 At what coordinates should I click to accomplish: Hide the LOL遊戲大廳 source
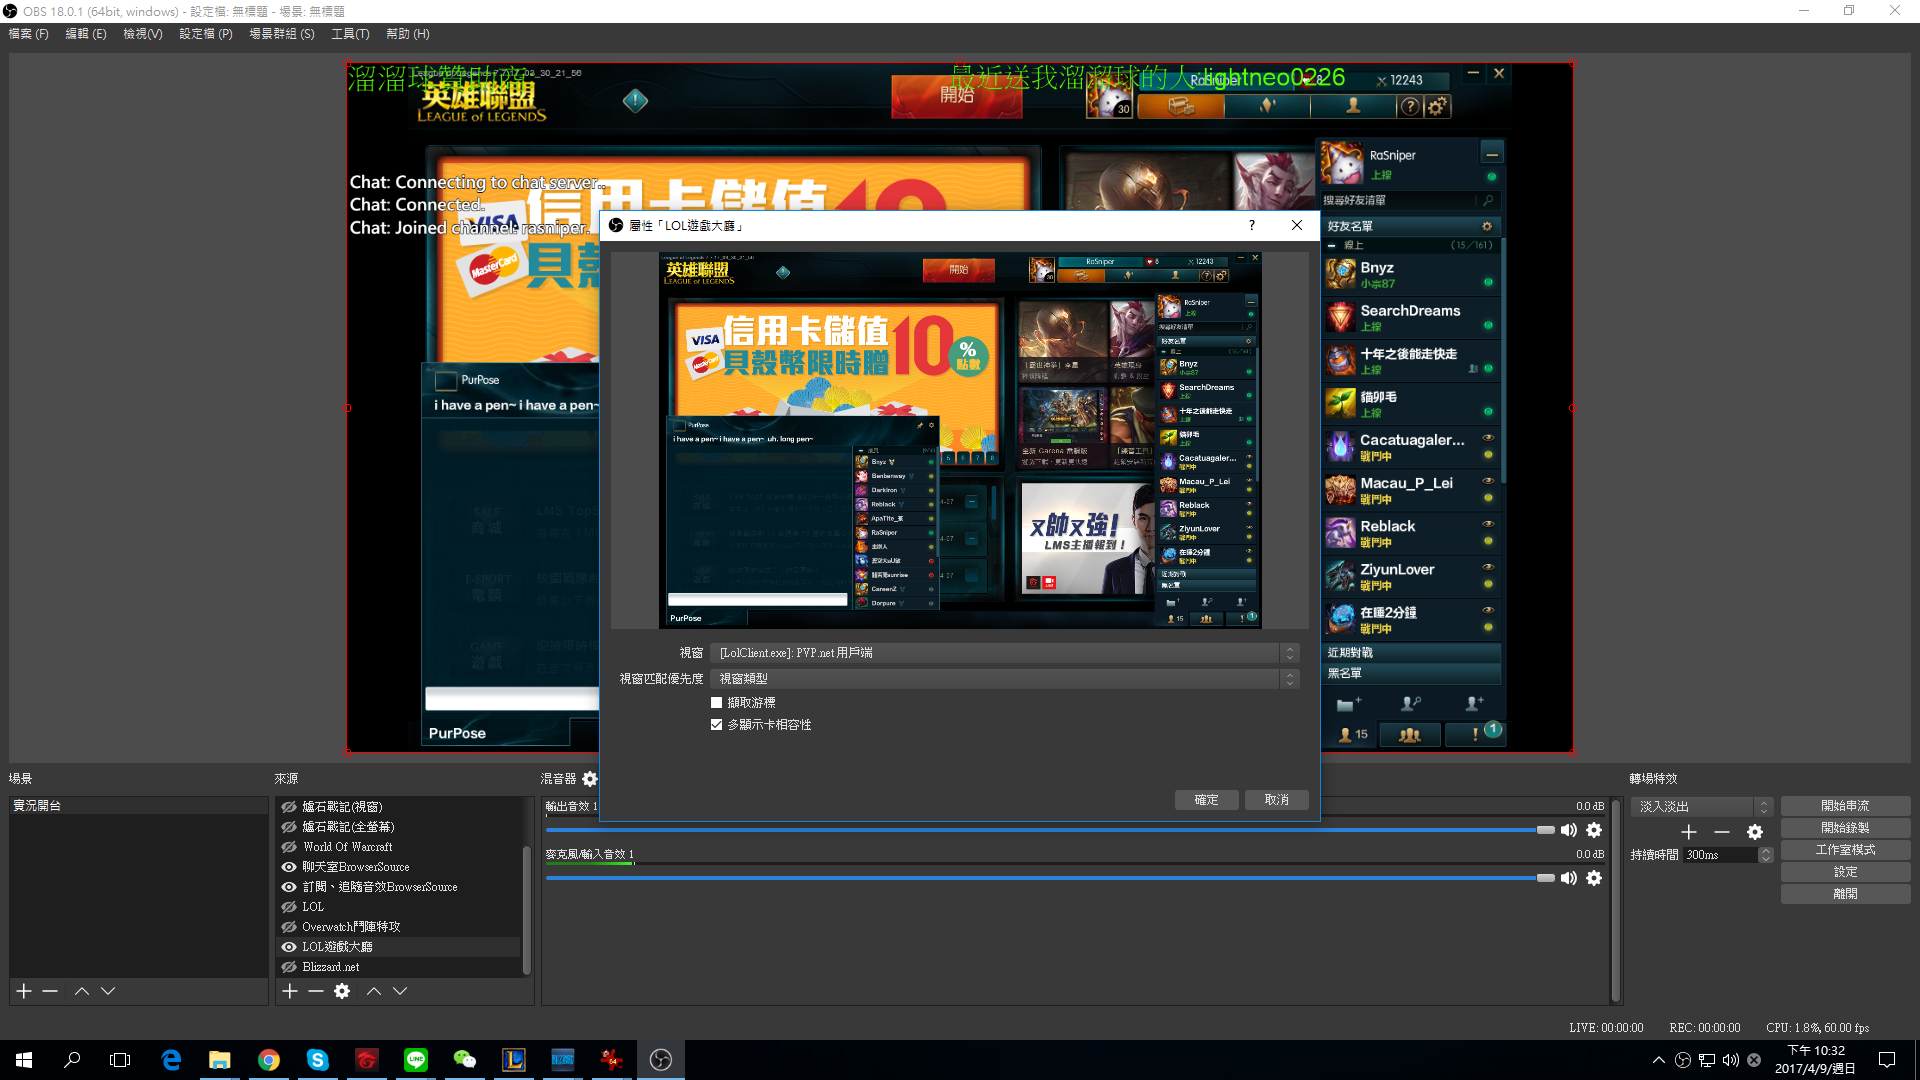[x=289, y=947]
